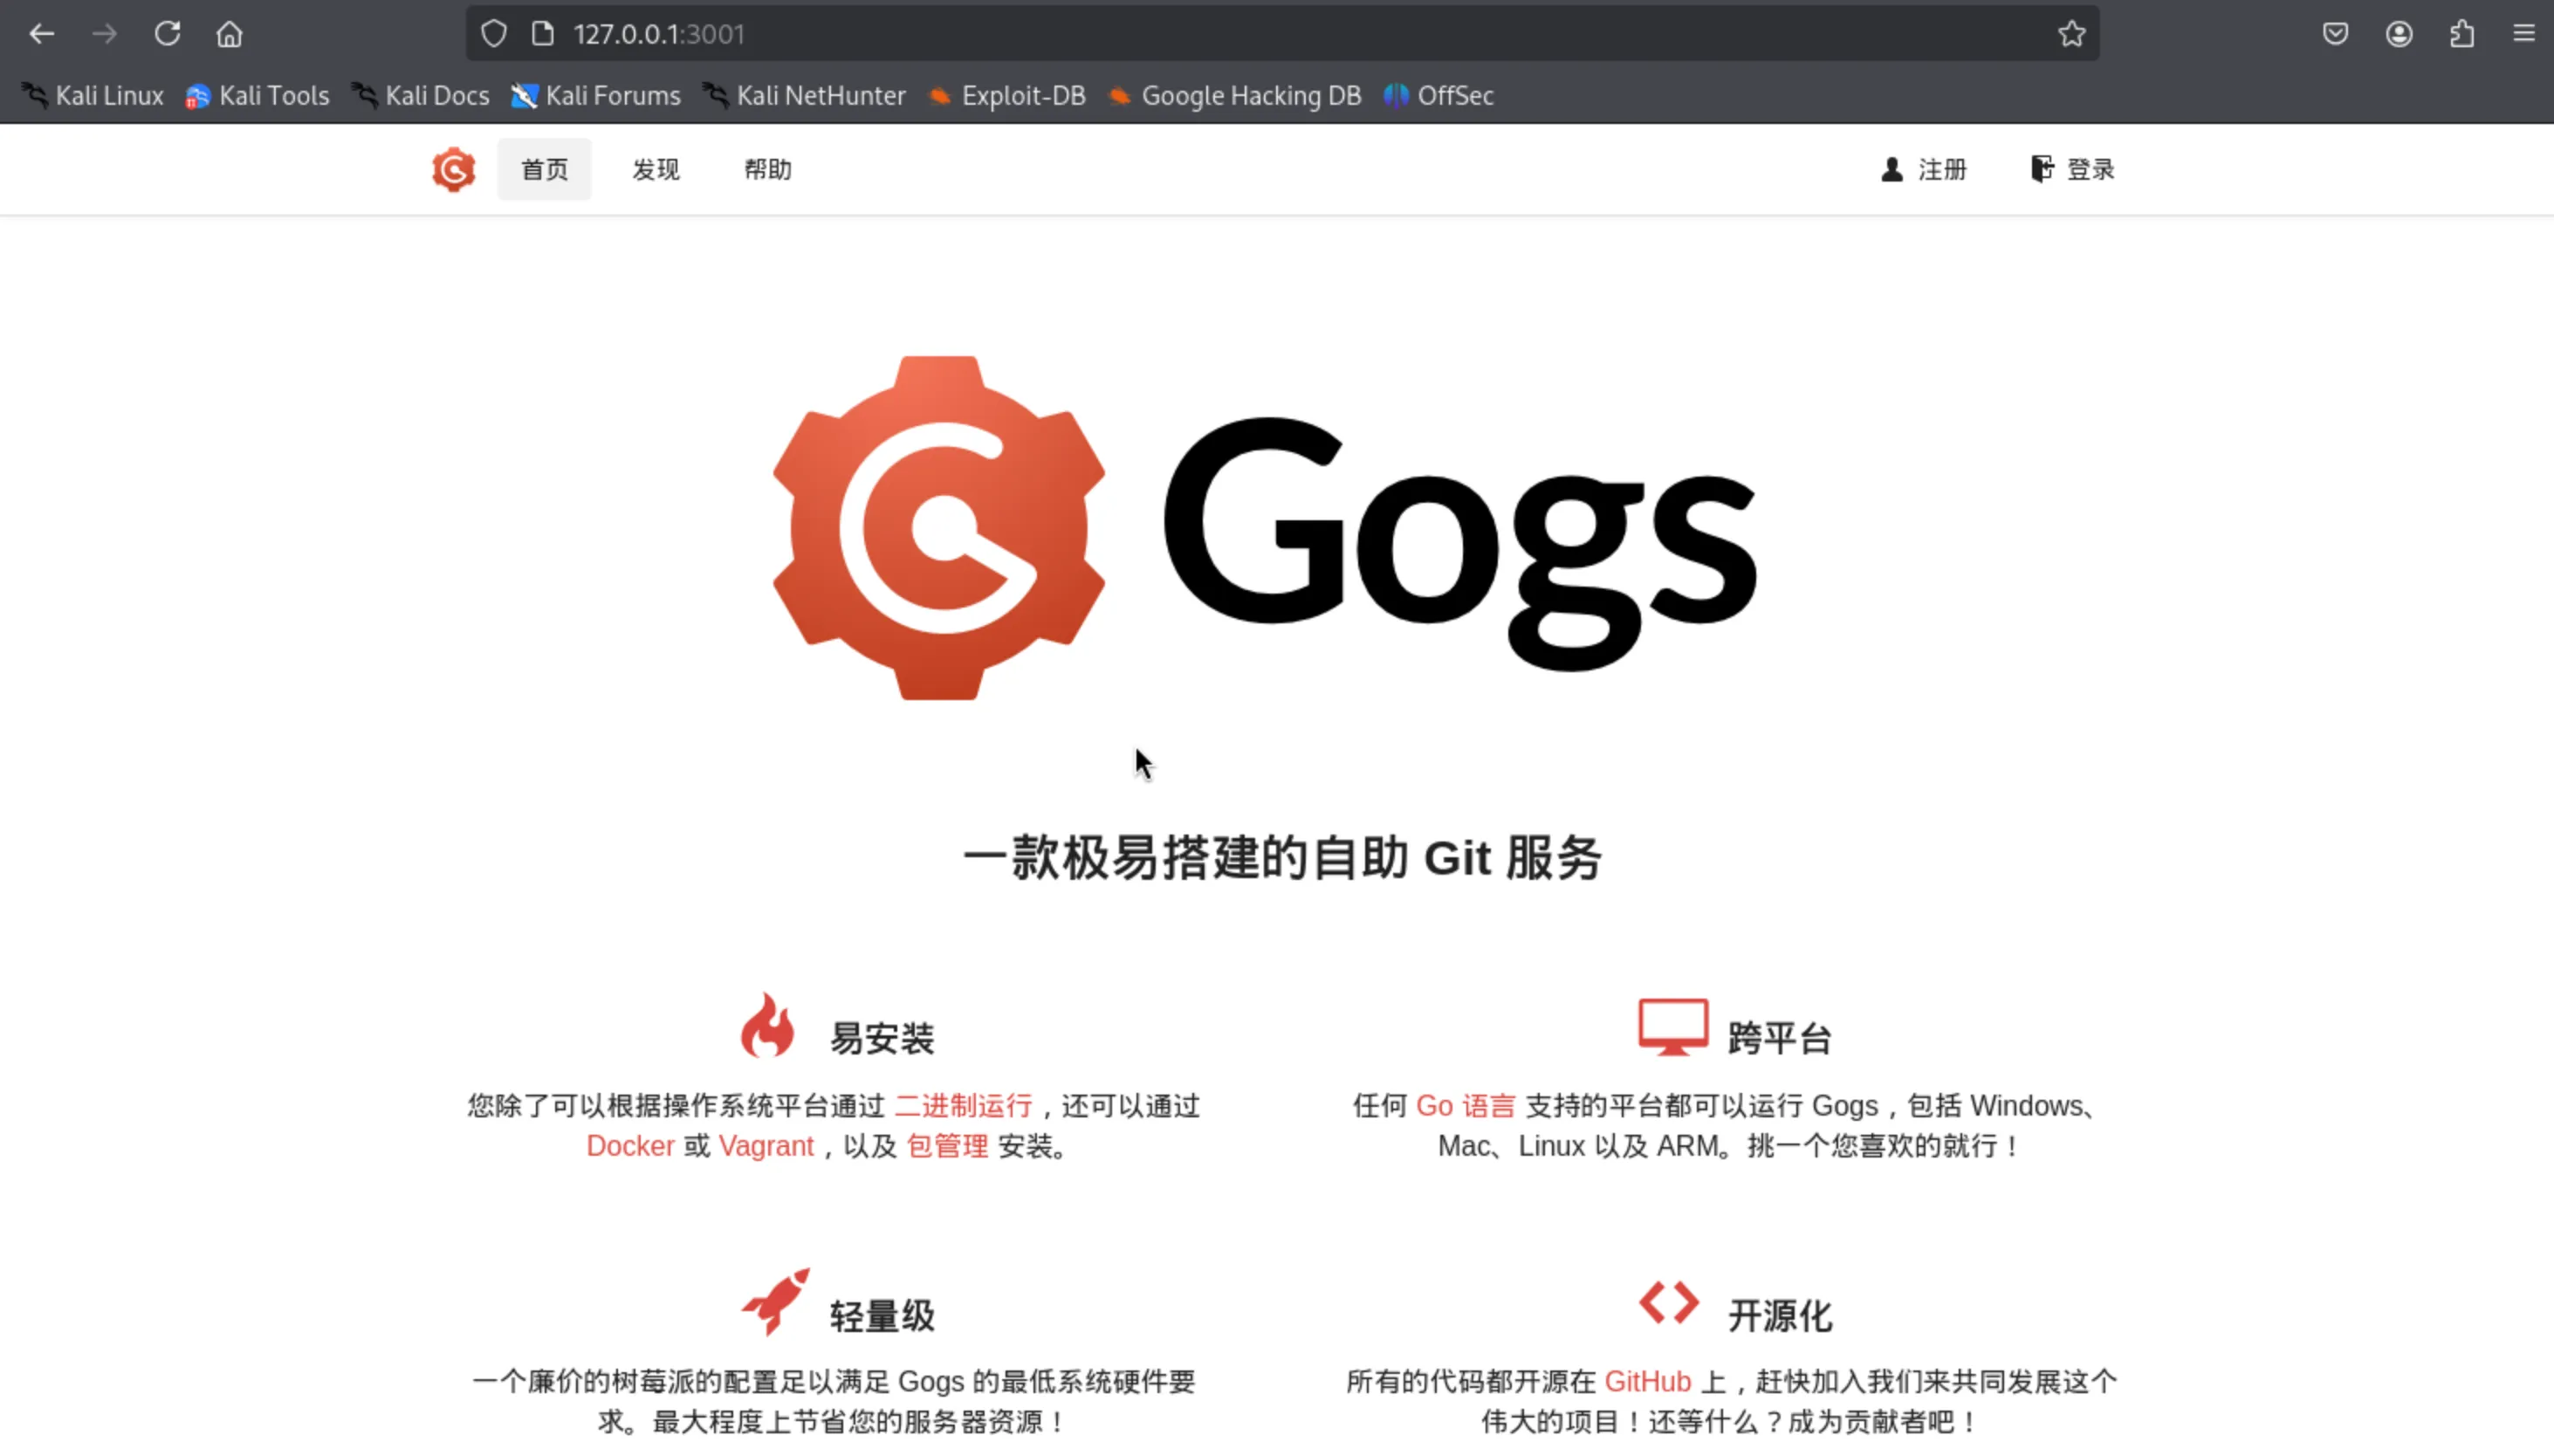Bookmark this page with the star icon
The height and width of the screenshot is (1456, 2554).
click(x=2071, y=34)
